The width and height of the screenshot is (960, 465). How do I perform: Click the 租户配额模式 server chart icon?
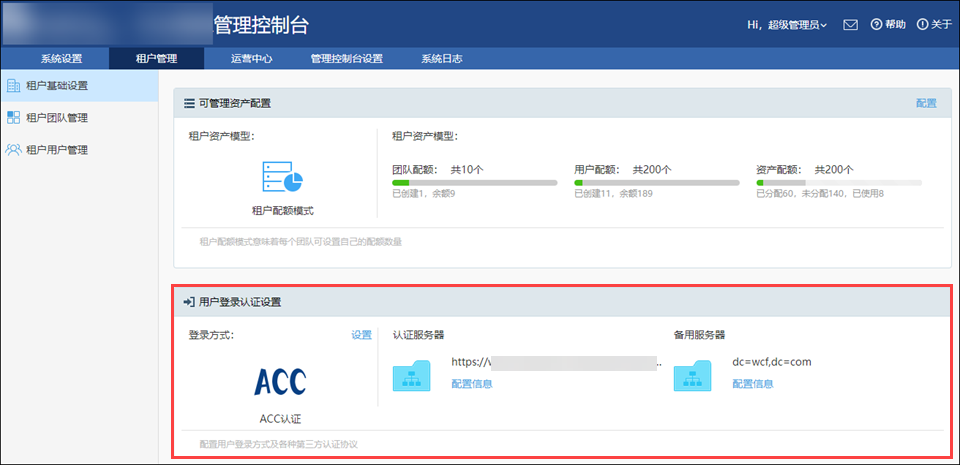[282, 176]
